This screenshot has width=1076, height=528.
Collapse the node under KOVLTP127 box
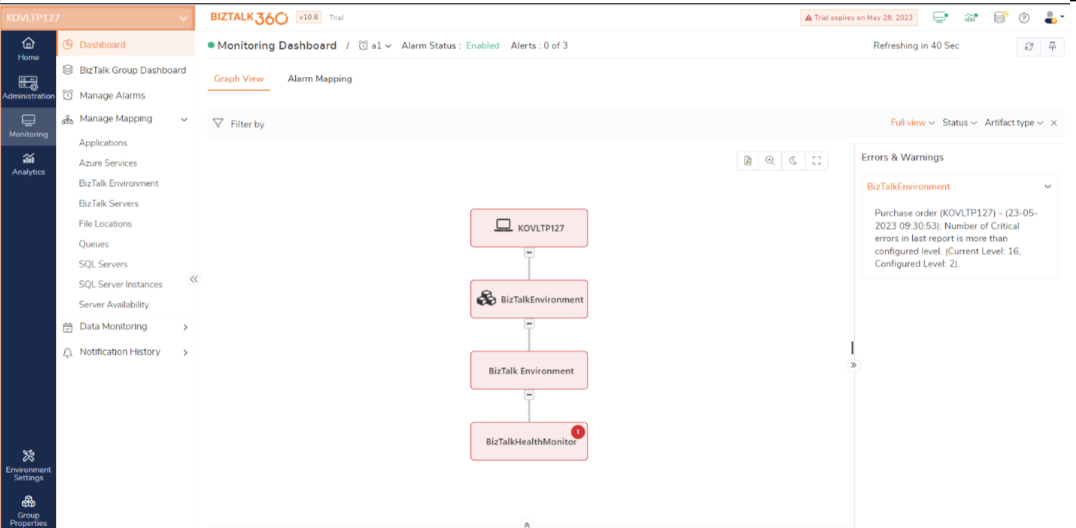(529, 253)
